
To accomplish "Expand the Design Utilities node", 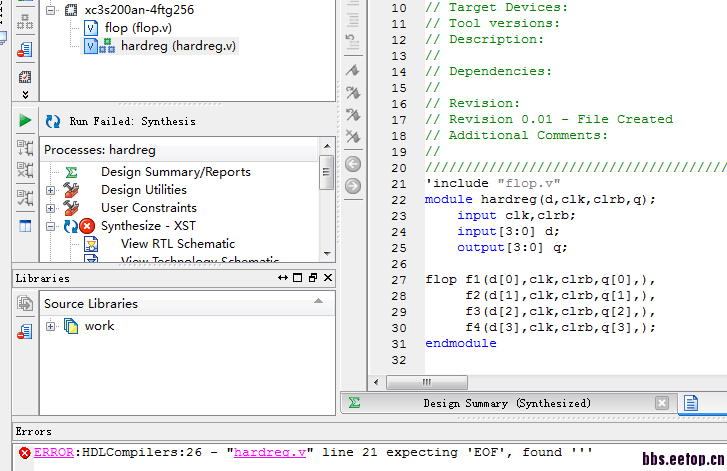I will 51,190.
